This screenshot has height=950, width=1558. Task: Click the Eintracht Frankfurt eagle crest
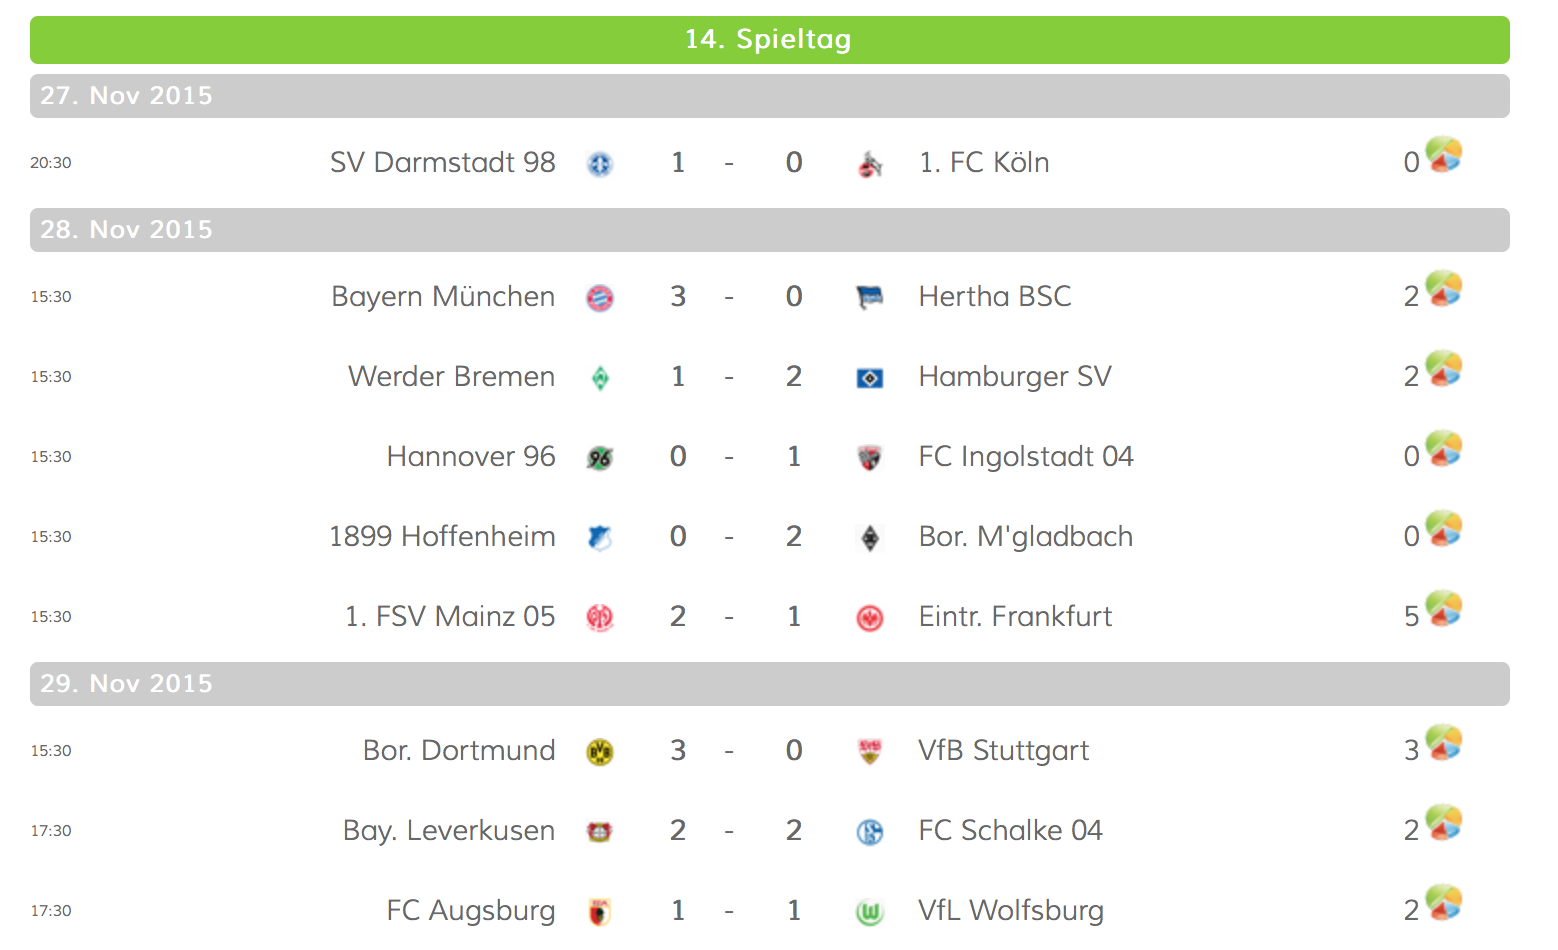tap(870, 618)
